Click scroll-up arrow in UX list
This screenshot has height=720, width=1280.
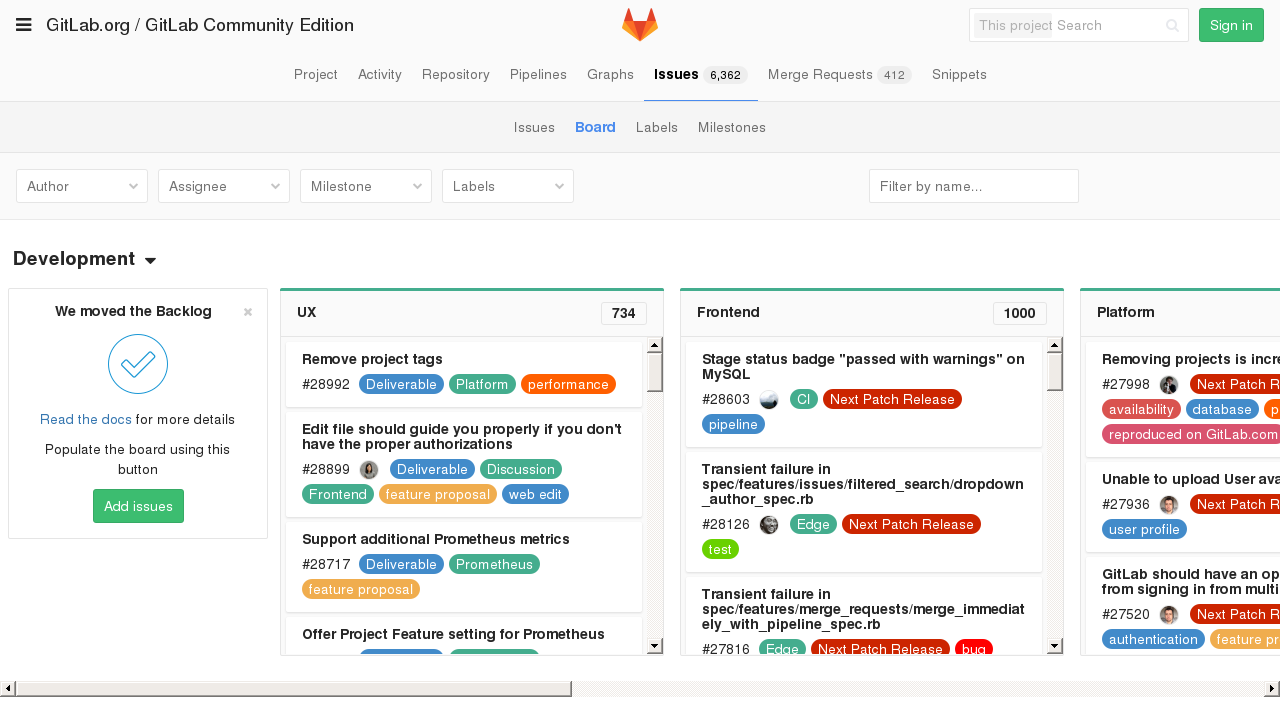[x=655, y=345]
